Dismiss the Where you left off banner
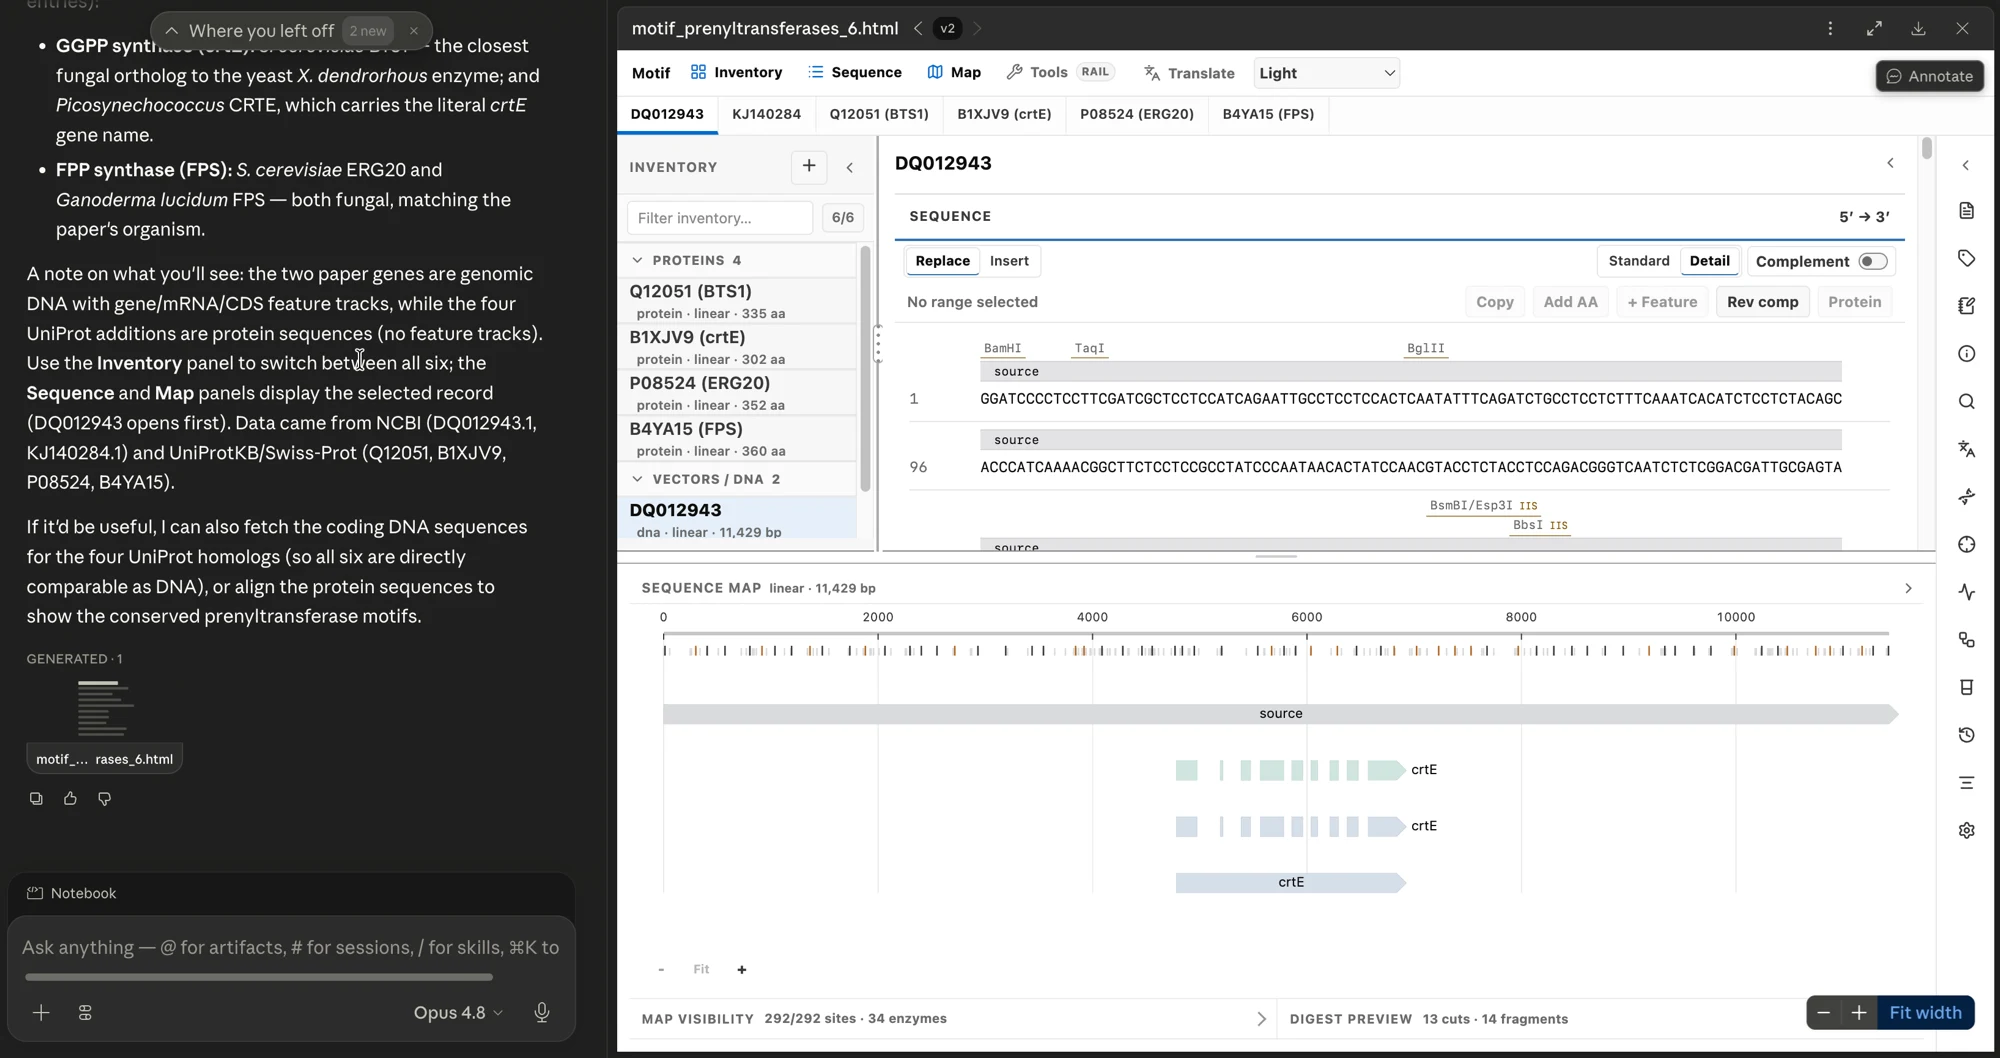Image resolution: width=2000 pixels, height=1058 pixels. (413, 30)
